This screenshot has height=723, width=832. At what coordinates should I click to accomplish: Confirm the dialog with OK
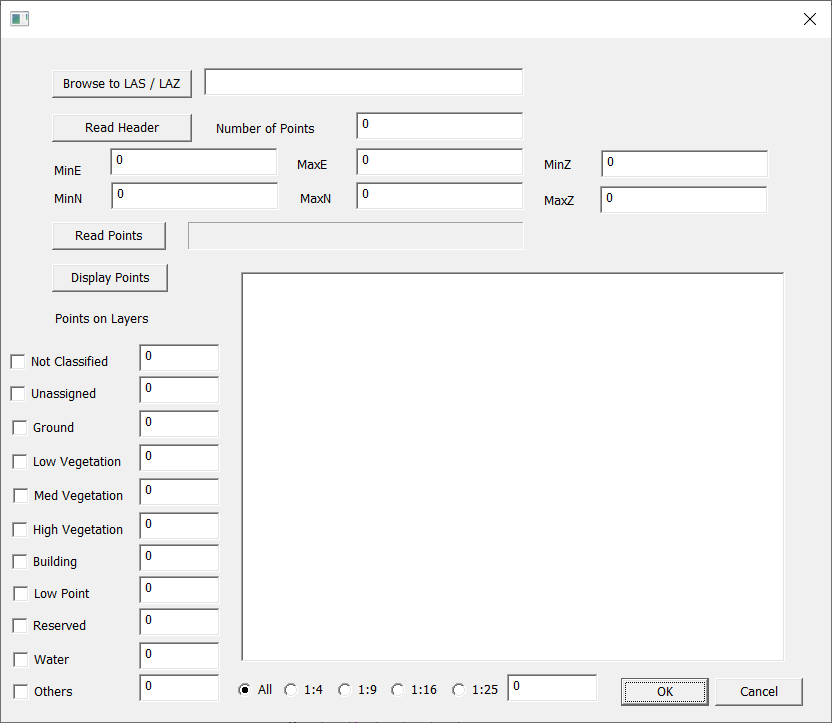pyautogui.click(x=664, y=691)
